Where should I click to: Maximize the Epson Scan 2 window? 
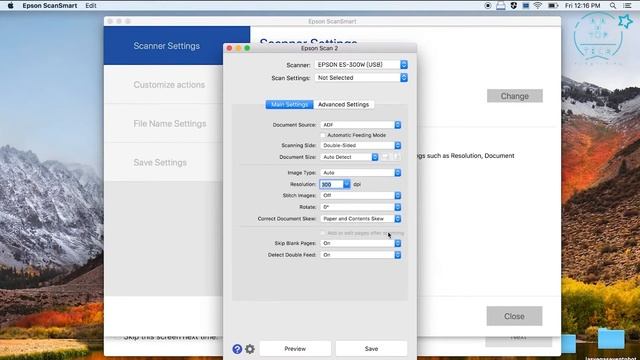click(247, 48)
